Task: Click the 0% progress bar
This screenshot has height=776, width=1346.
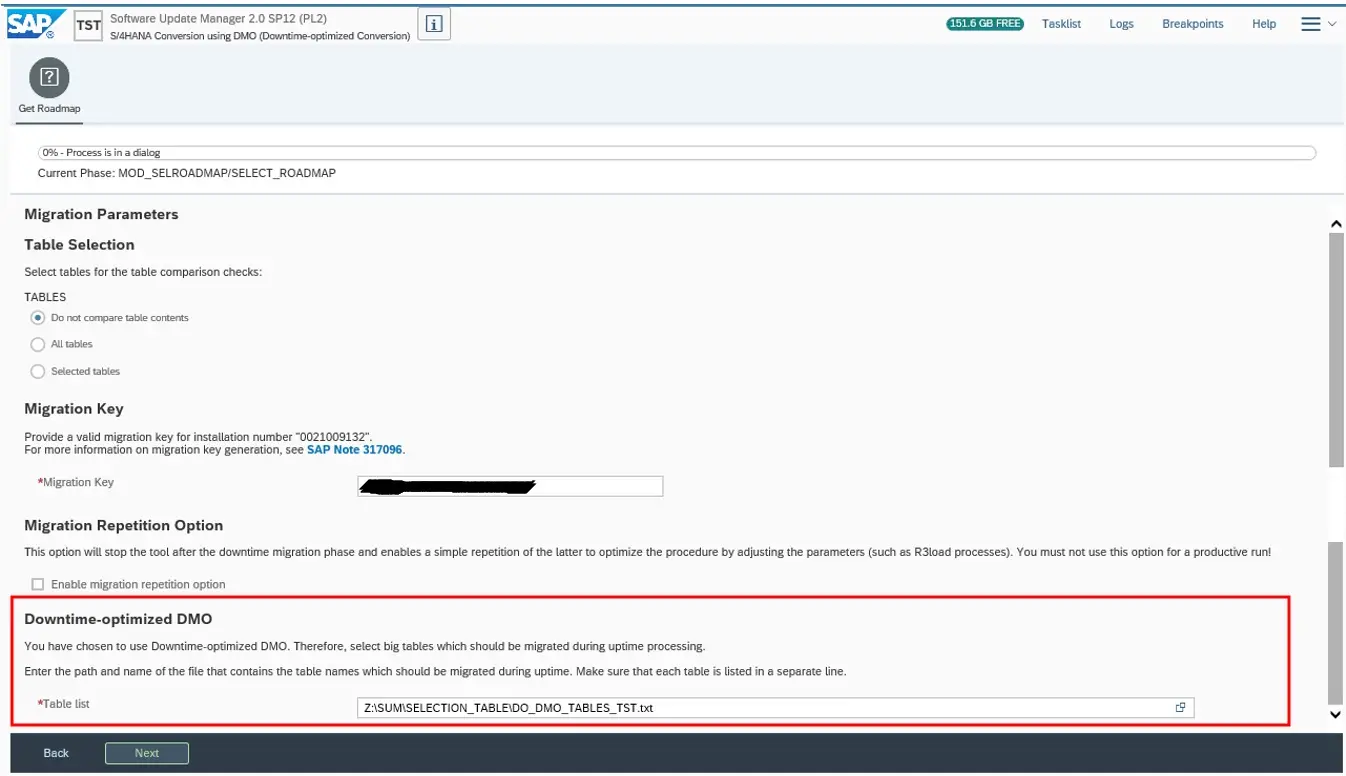Action: pyautogui.click(x=677, y=153)
